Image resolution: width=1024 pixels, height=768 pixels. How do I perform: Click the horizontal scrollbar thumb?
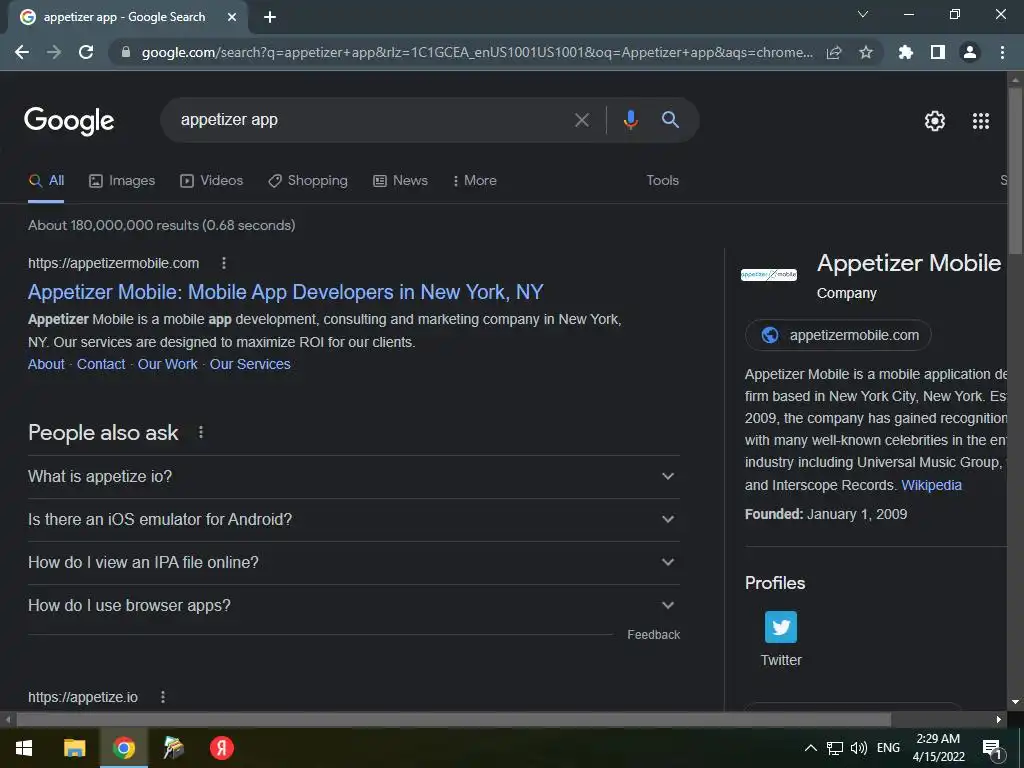click(453, 720)
